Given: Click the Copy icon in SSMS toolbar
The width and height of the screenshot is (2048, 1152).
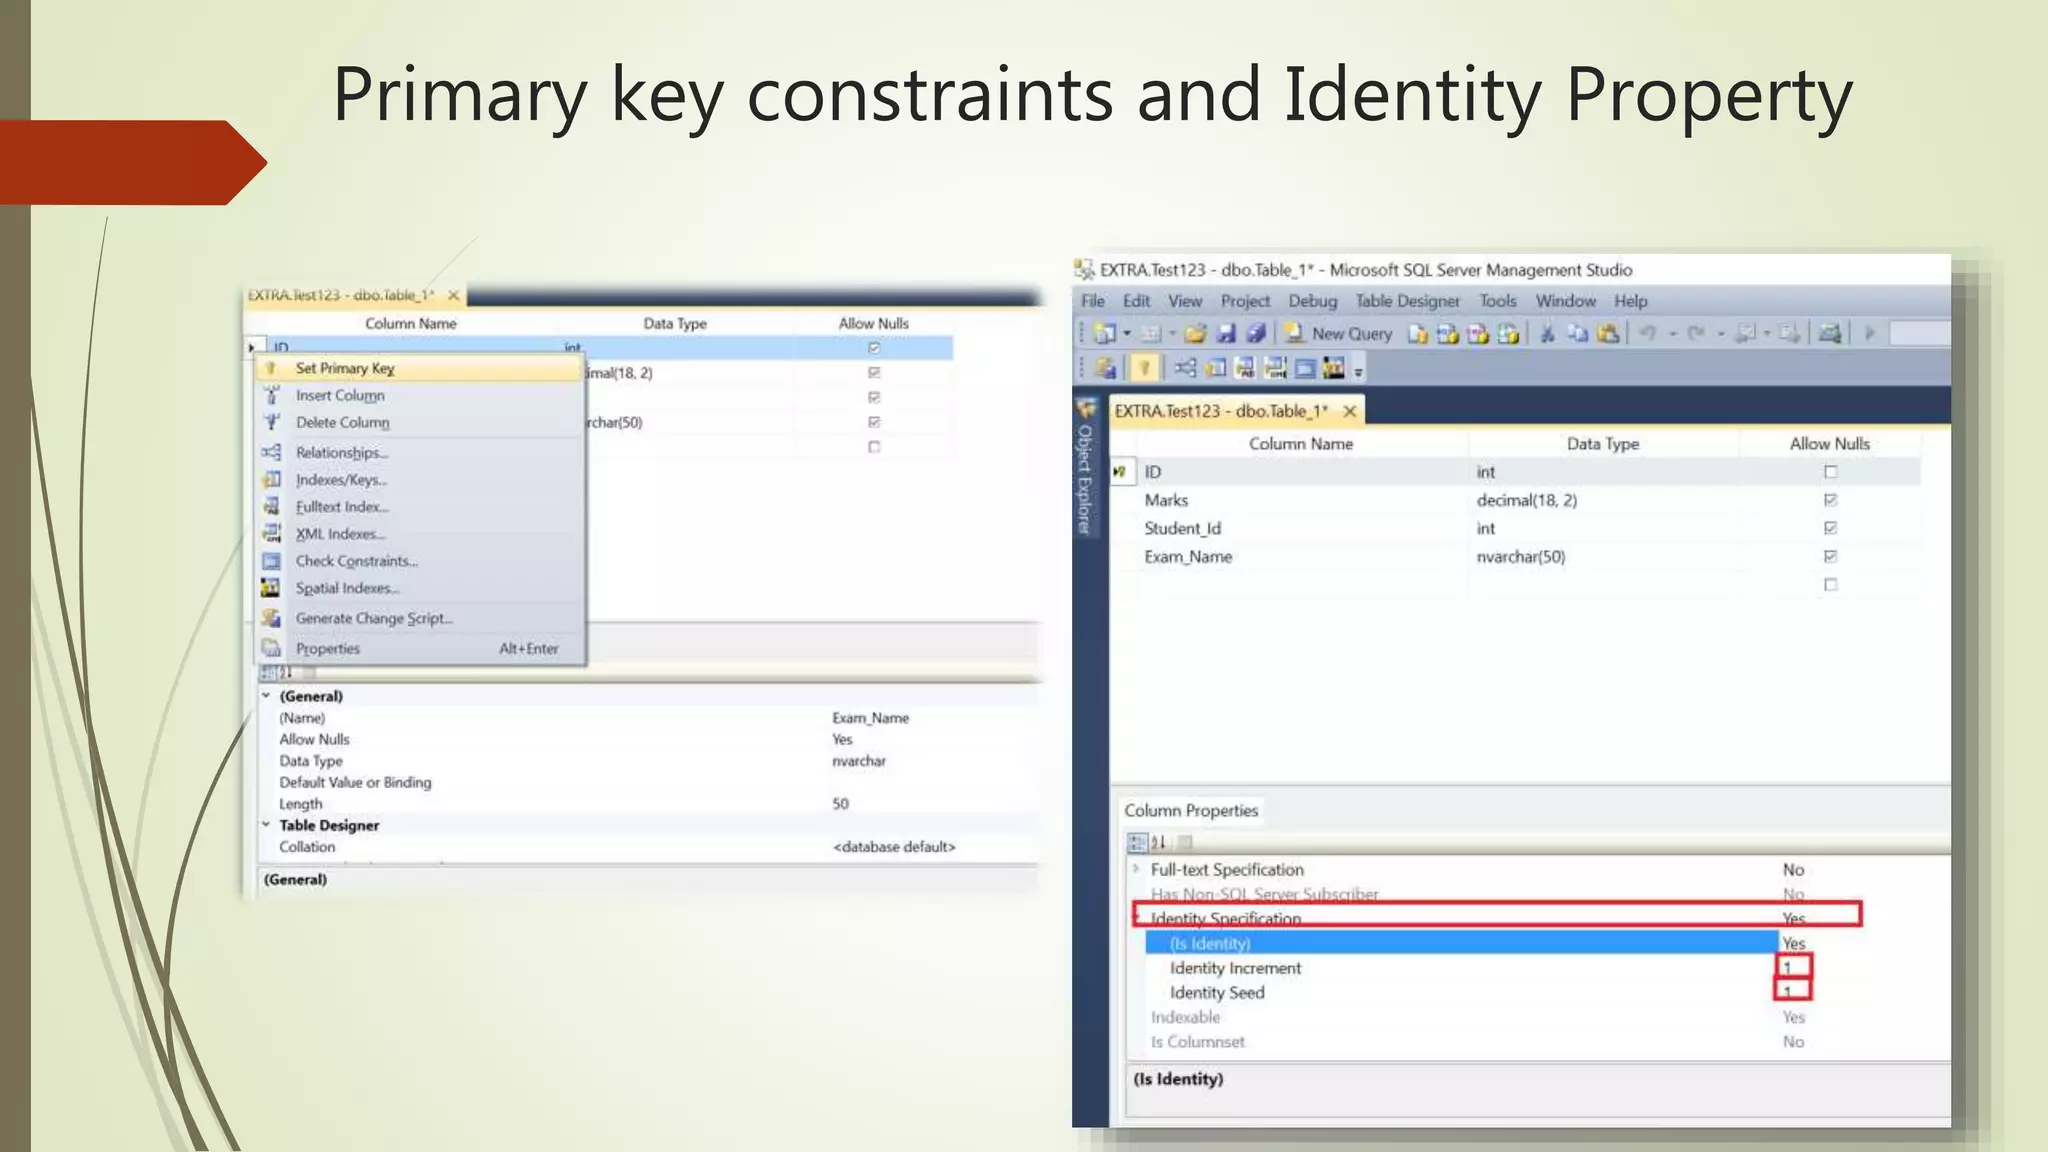Looking at the screenshot, I should click(1577, 333).
